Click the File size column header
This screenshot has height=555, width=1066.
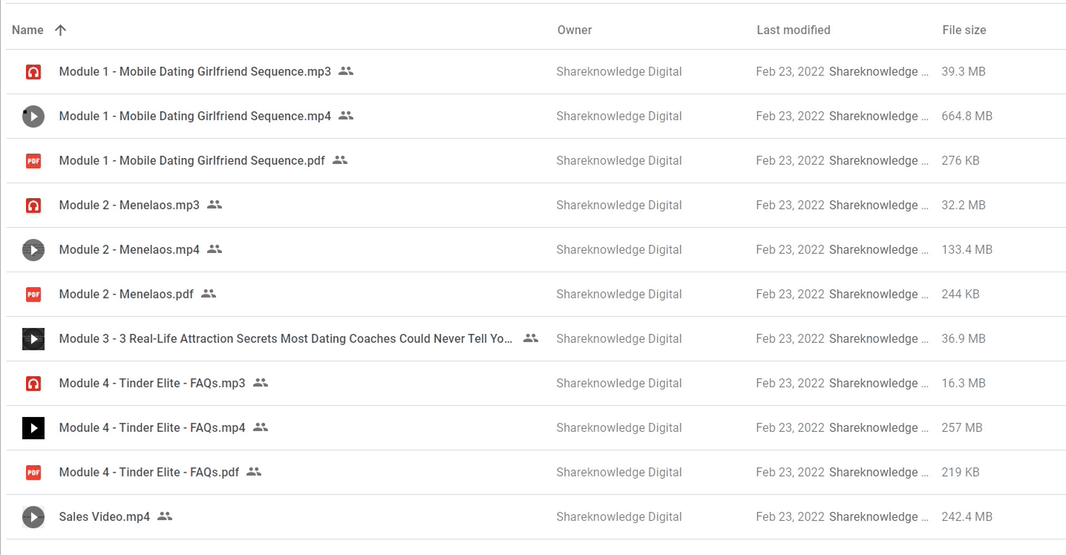click(964, 30)
